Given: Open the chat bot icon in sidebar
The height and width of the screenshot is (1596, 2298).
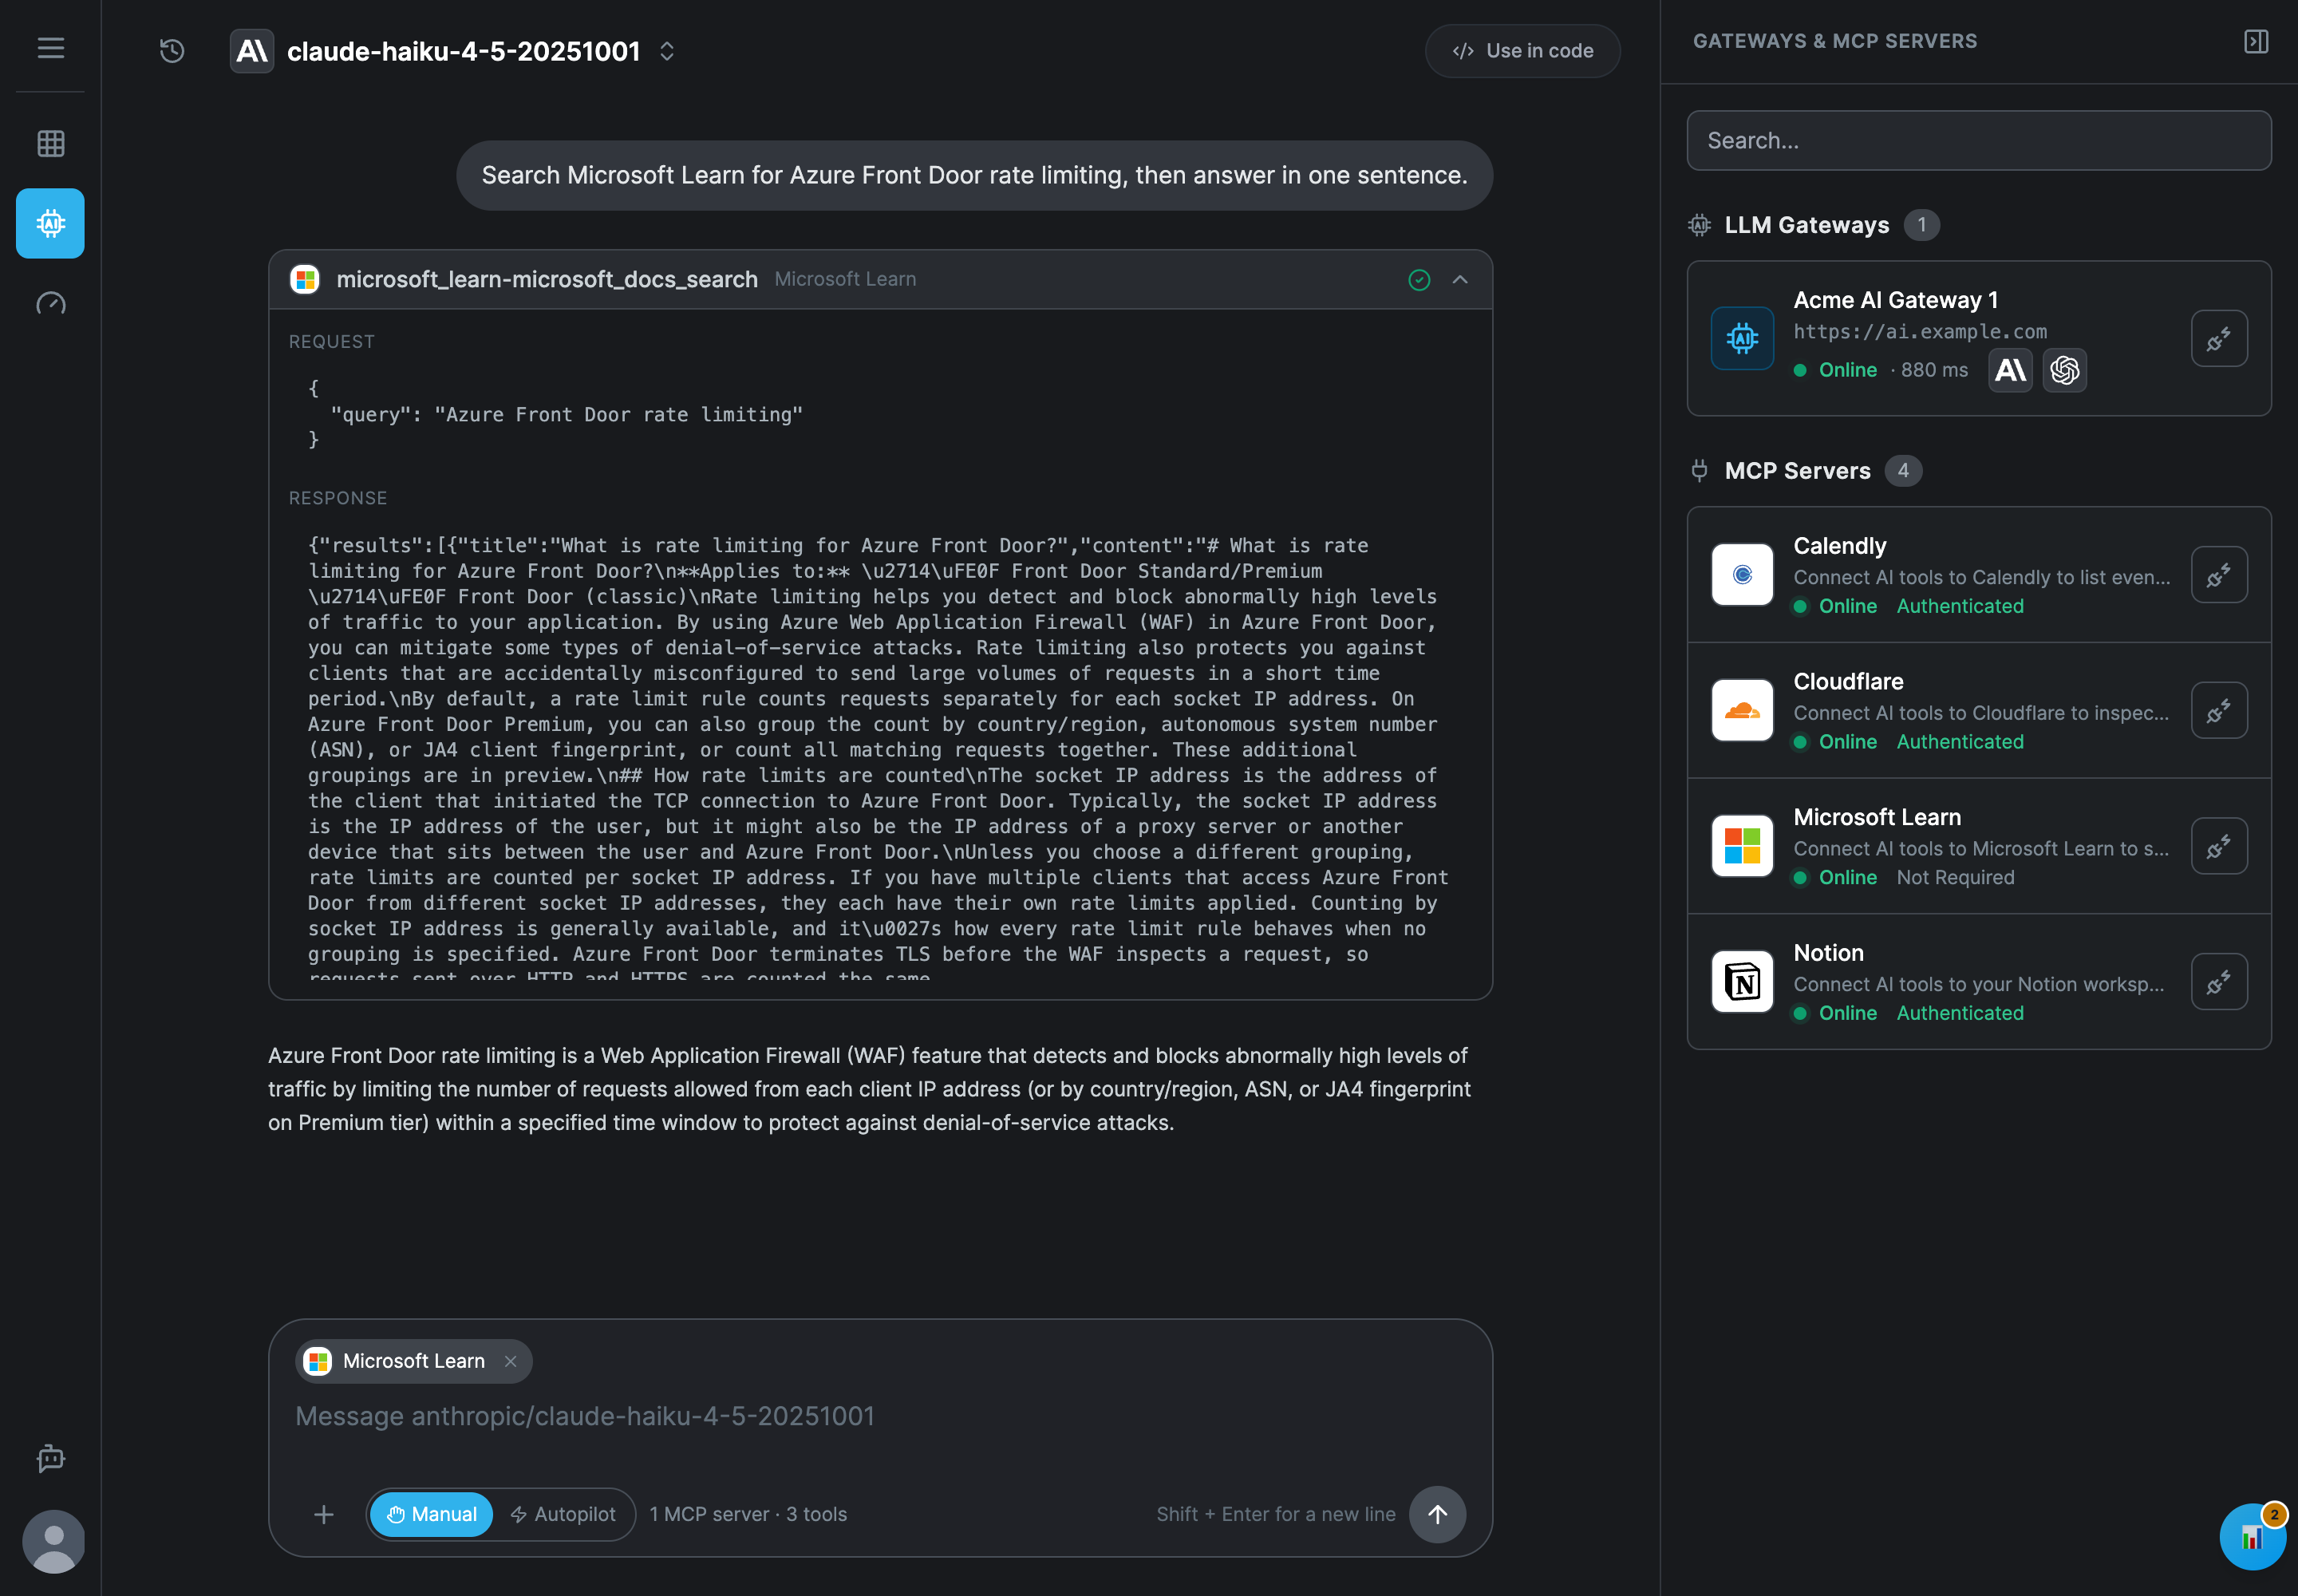Looking at the screenshot, I should click(x=50, y=1459).
